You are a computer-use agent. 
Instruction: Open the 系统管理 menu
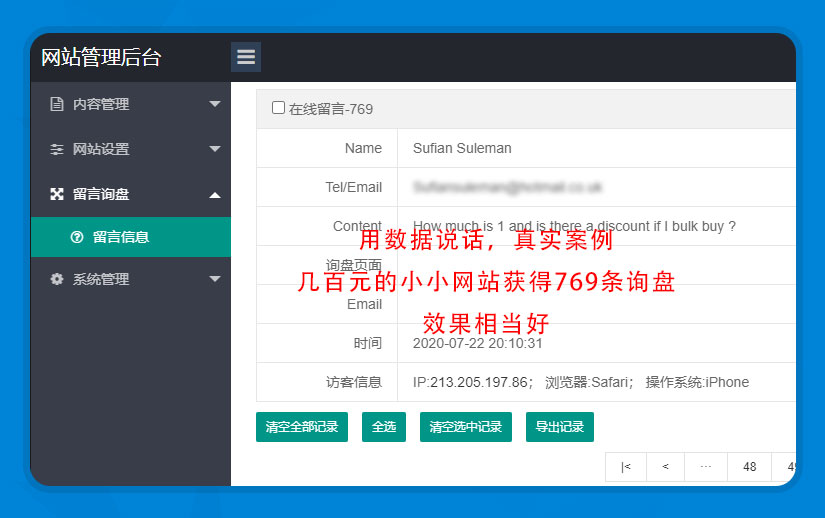pyautogui.click(x=130, y=279)
